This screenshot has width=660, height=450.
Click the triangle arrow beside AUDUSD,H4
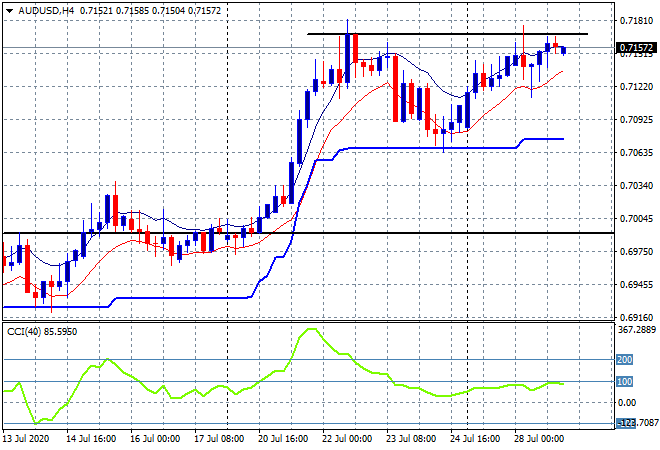[x=9, y=11]
